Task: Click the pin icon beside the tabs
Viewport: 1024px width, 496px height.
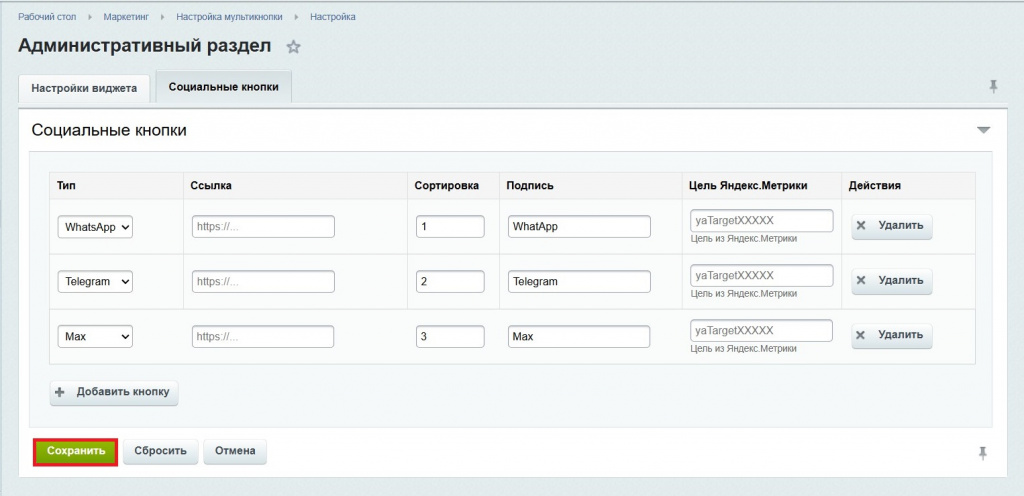Action: point(993,87)
